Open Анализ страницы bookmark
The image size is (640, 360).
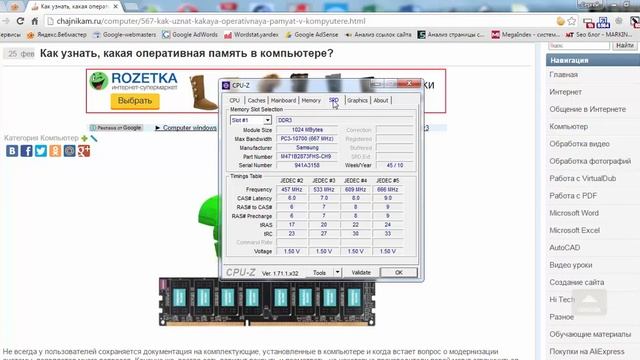click(451, 35)
